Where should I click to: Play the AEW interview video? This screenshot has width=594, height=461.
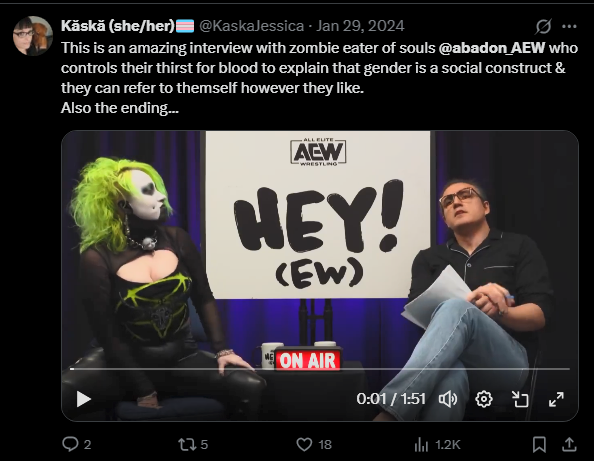84,399
